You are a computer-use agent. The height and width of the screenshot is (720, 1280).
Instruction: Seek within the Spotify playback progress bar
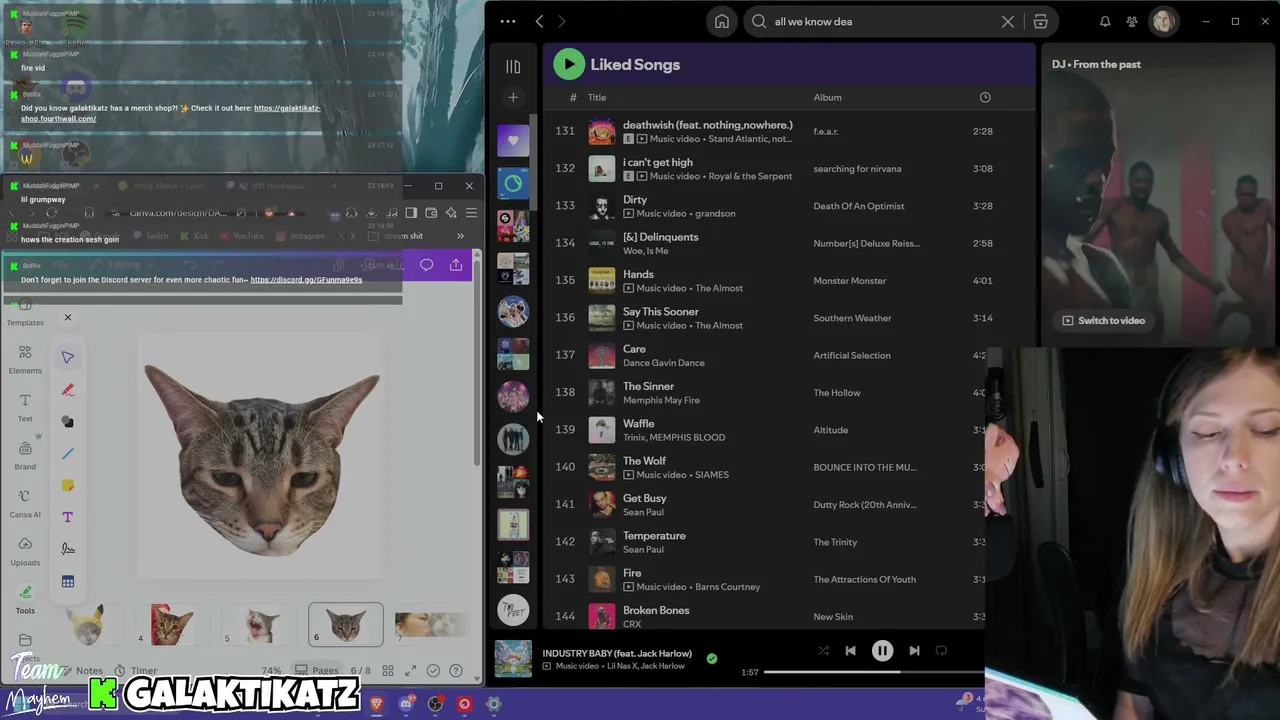(872, 672)
